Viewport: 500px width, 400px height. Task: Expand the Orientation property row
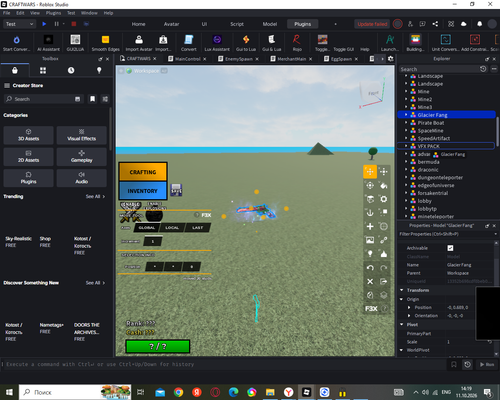pos(409,316)
